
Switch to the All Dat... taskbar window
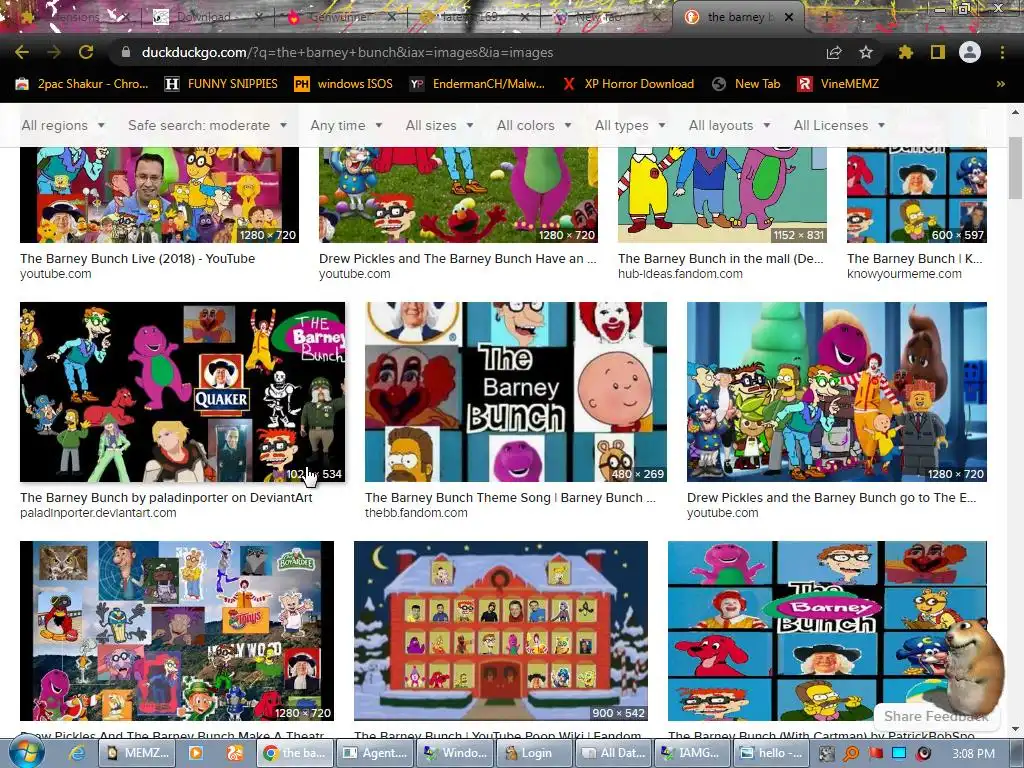pyautogui.click(x=614, y=753)
